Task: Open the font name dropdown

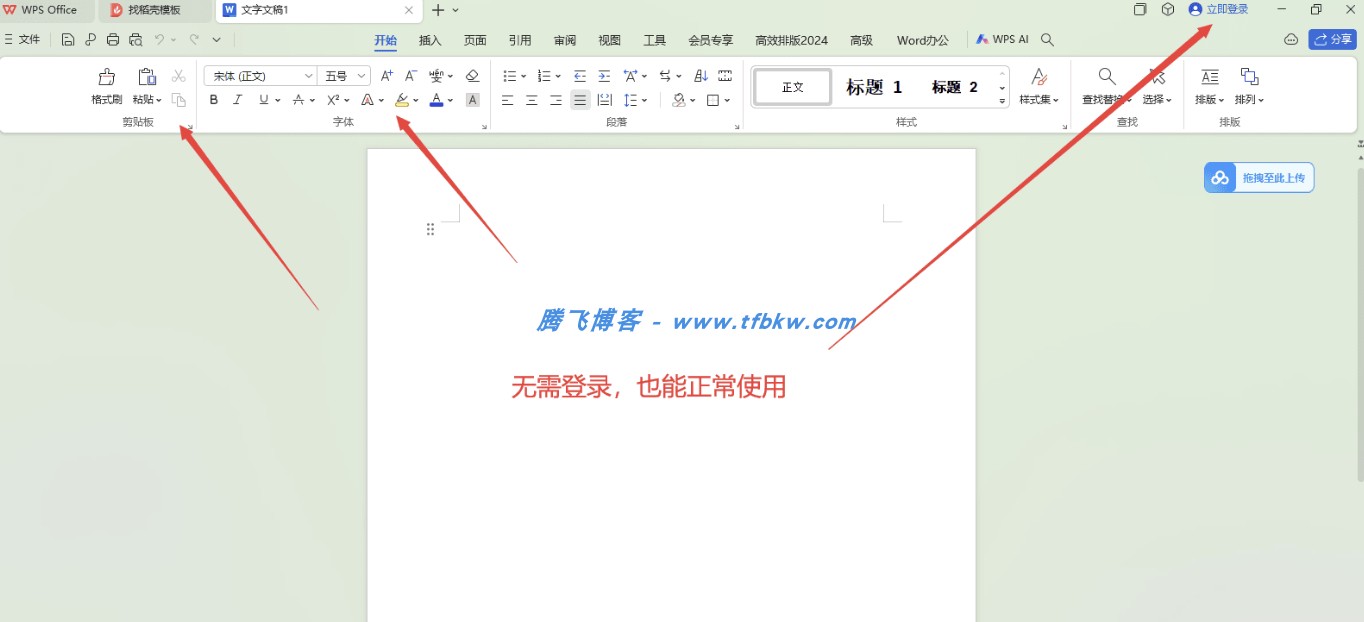Action: (308, 75)
